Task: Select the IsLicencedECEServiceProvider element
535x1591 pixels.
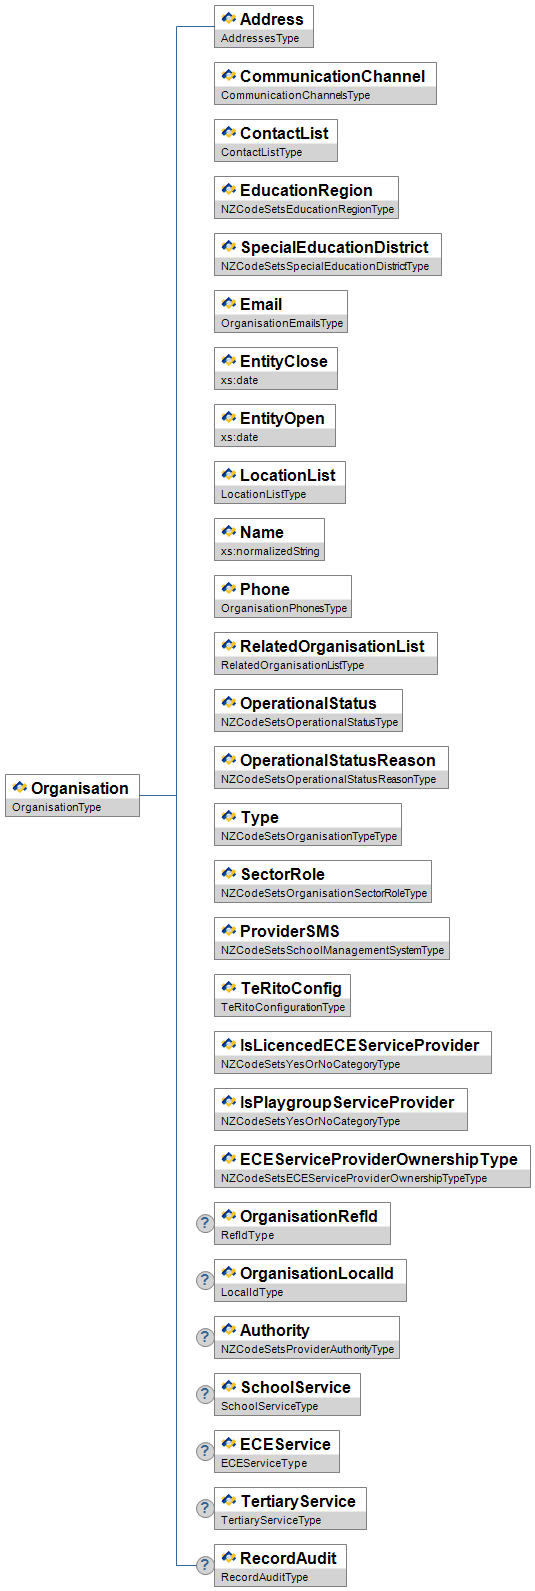Action: coord(353,1052)
